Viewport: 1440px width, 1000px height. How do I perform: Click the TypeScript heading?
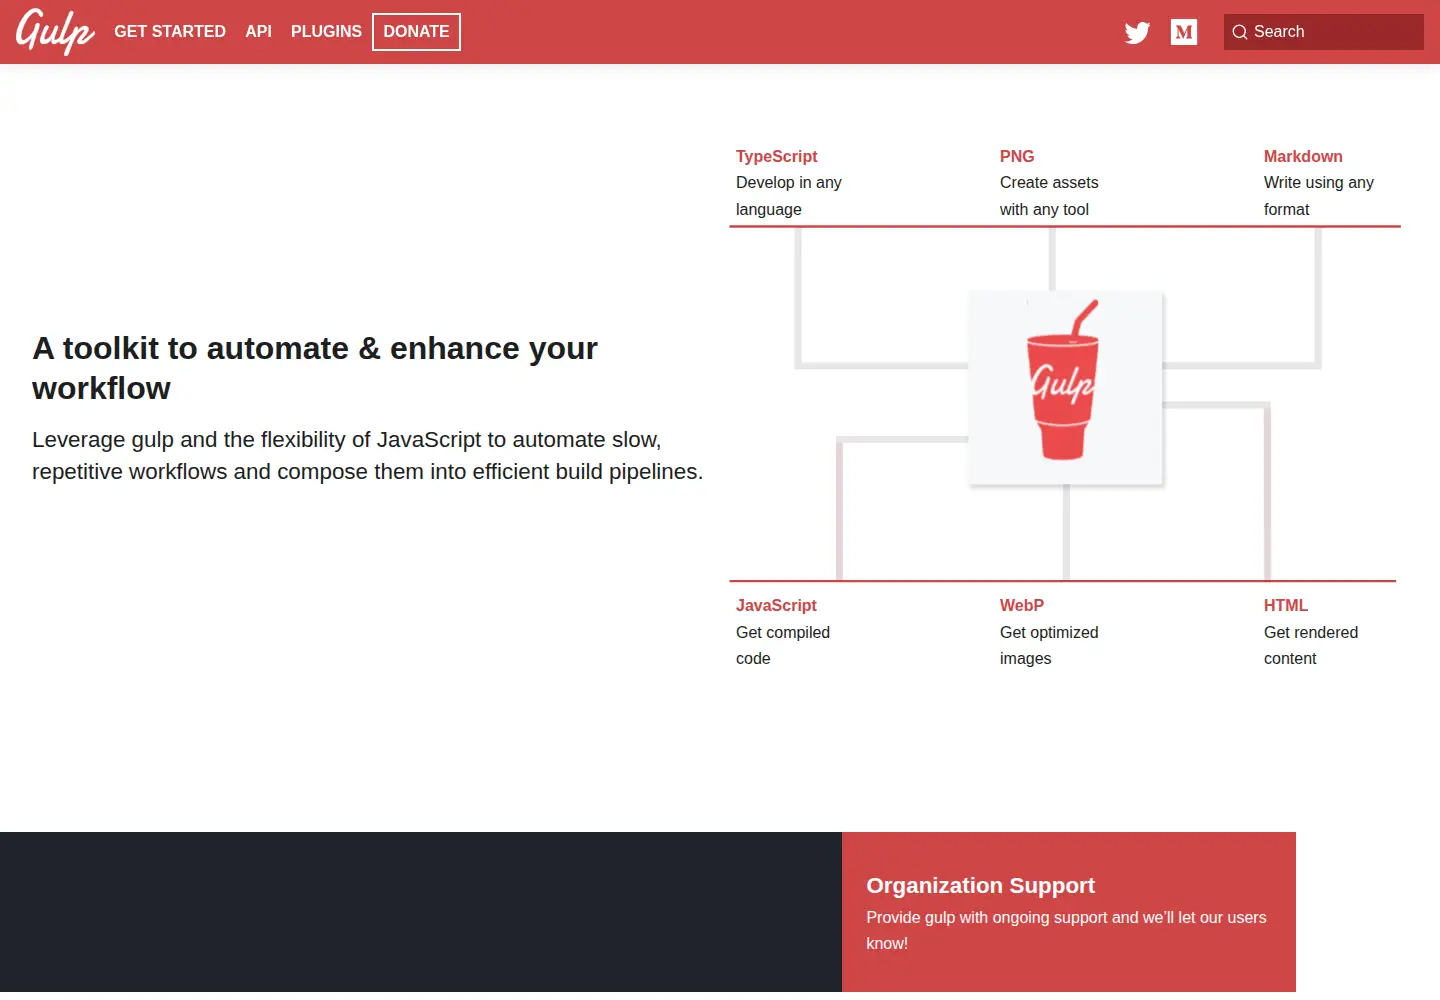click(x=777, y=156)
